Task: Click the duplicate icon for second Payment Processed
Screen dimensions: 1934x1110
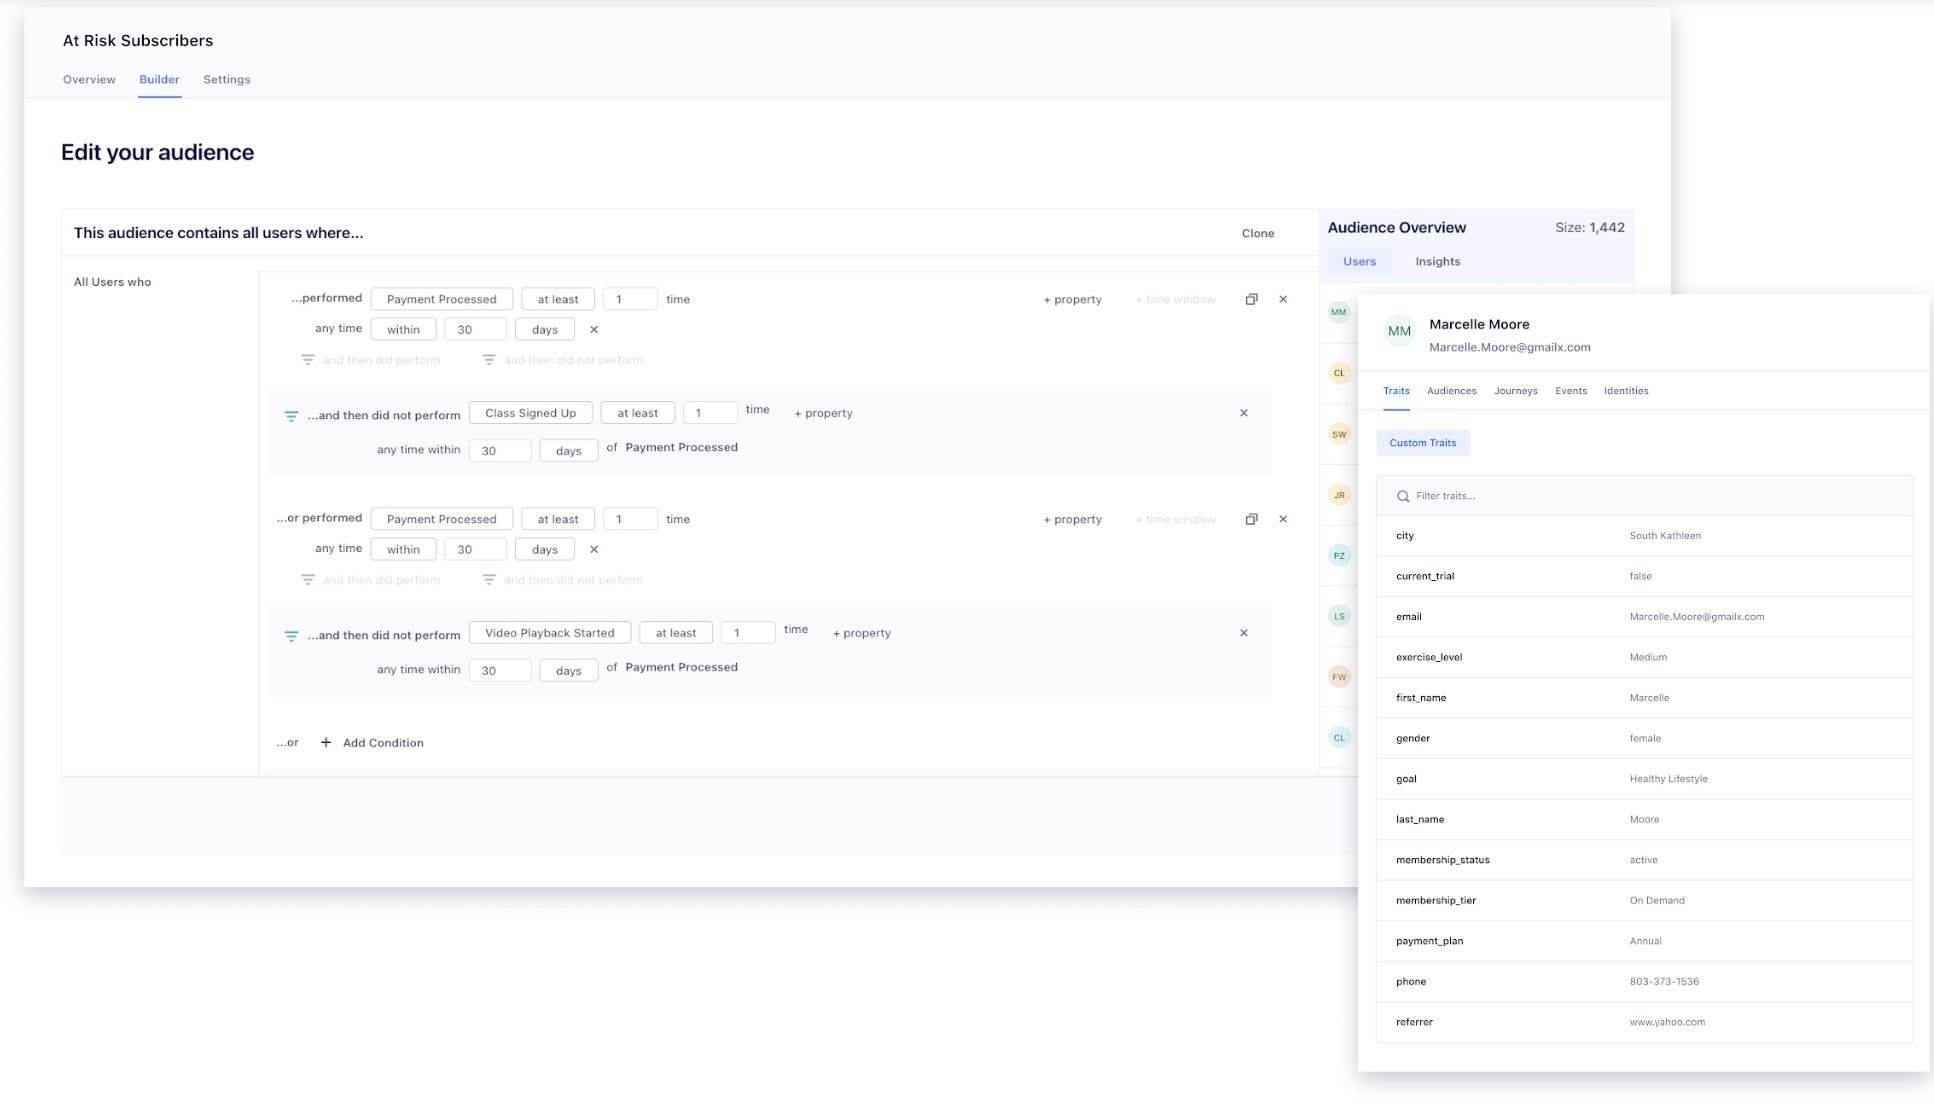Action: [x=1251, y=518]
